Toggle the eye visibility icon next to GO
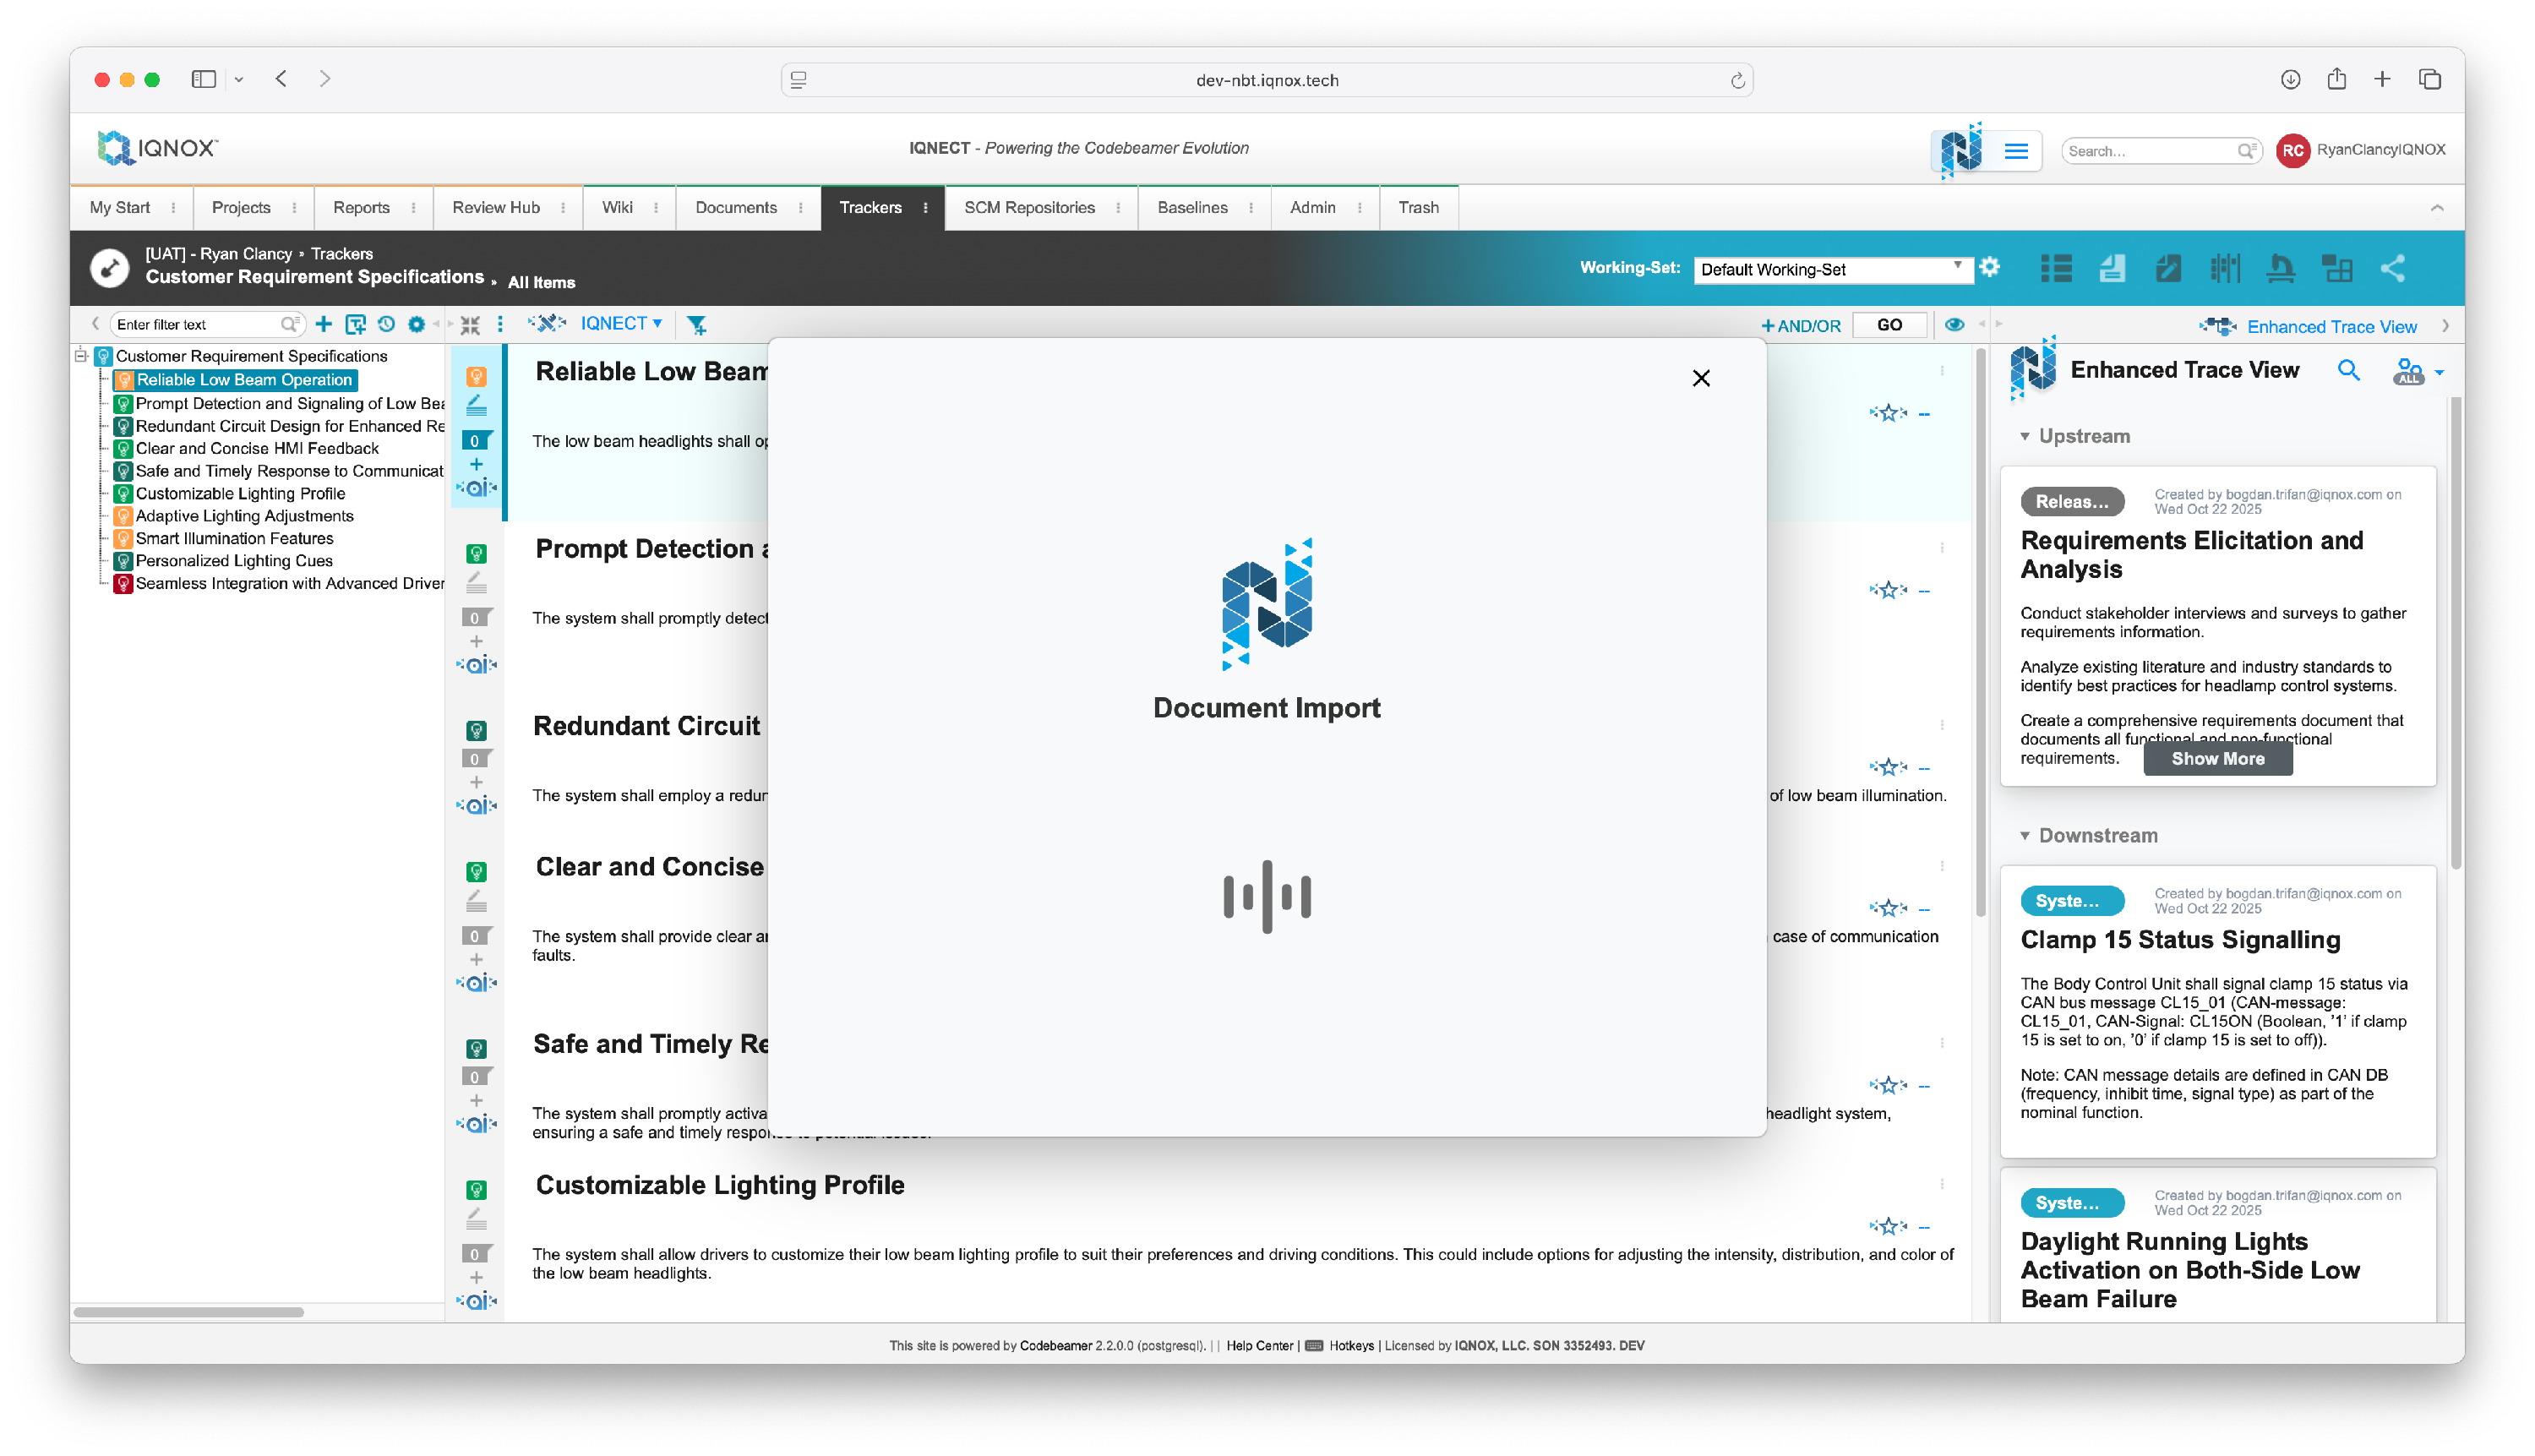This screenshot has width=2535, height=1456. coord(1954,324)
